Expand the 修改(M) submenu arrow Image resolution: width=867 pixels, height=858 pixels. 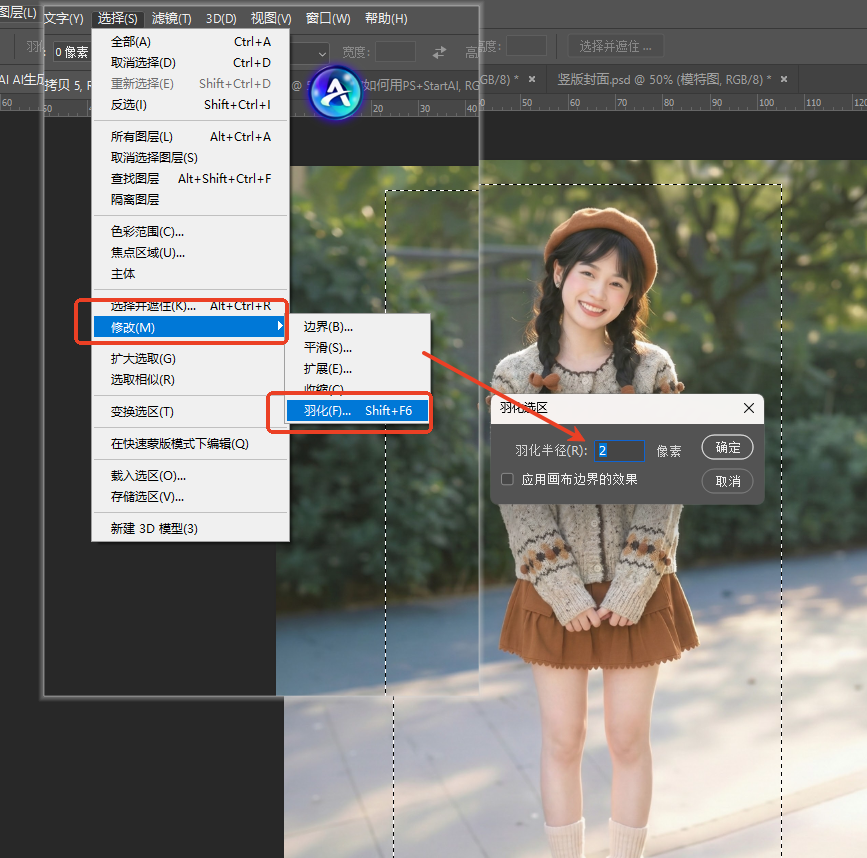coord(280,327)
